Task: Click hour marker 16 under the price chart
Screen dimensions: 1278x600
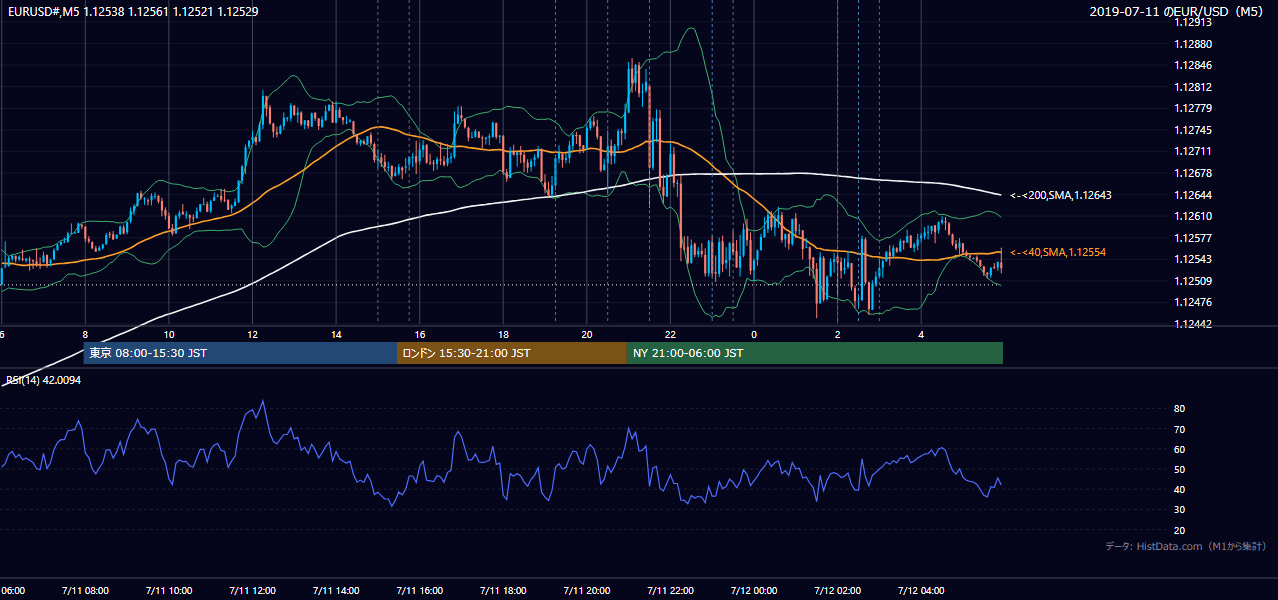Action: point(420,335)
